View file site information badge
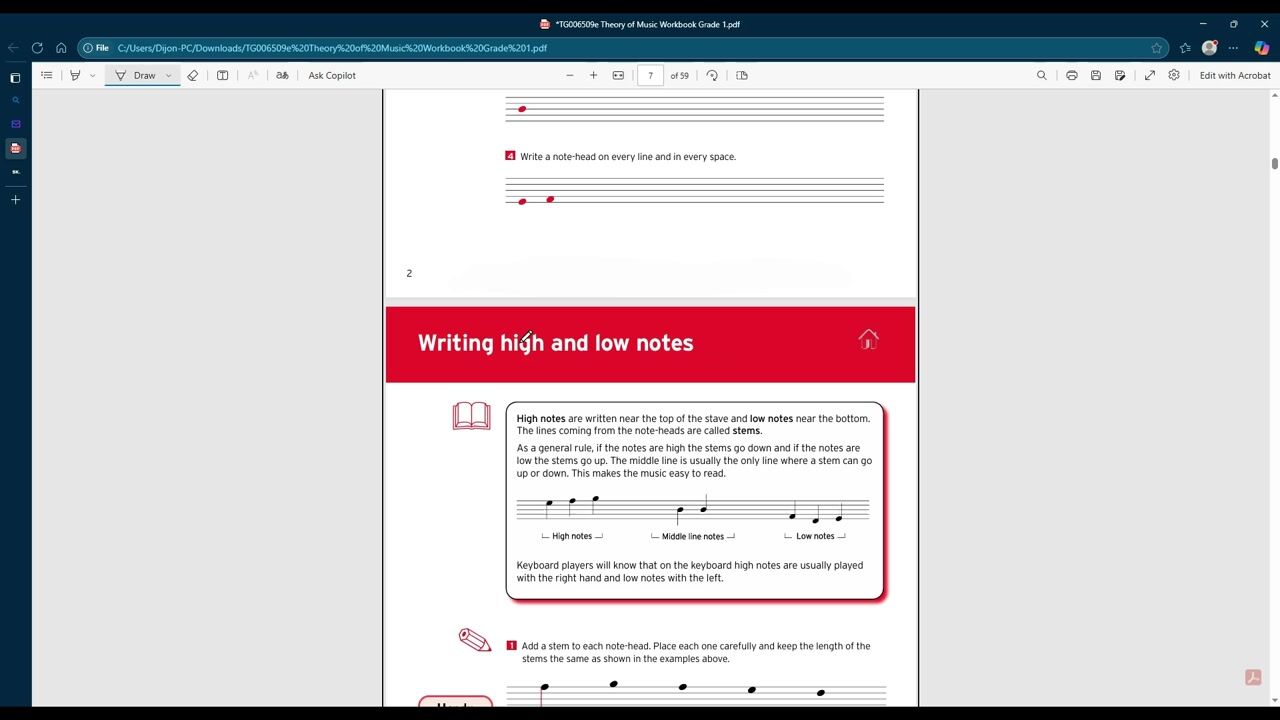Image resolution: width=1280 pixels, height=720 pixels. pyautogui.click(x=96, y=48)
